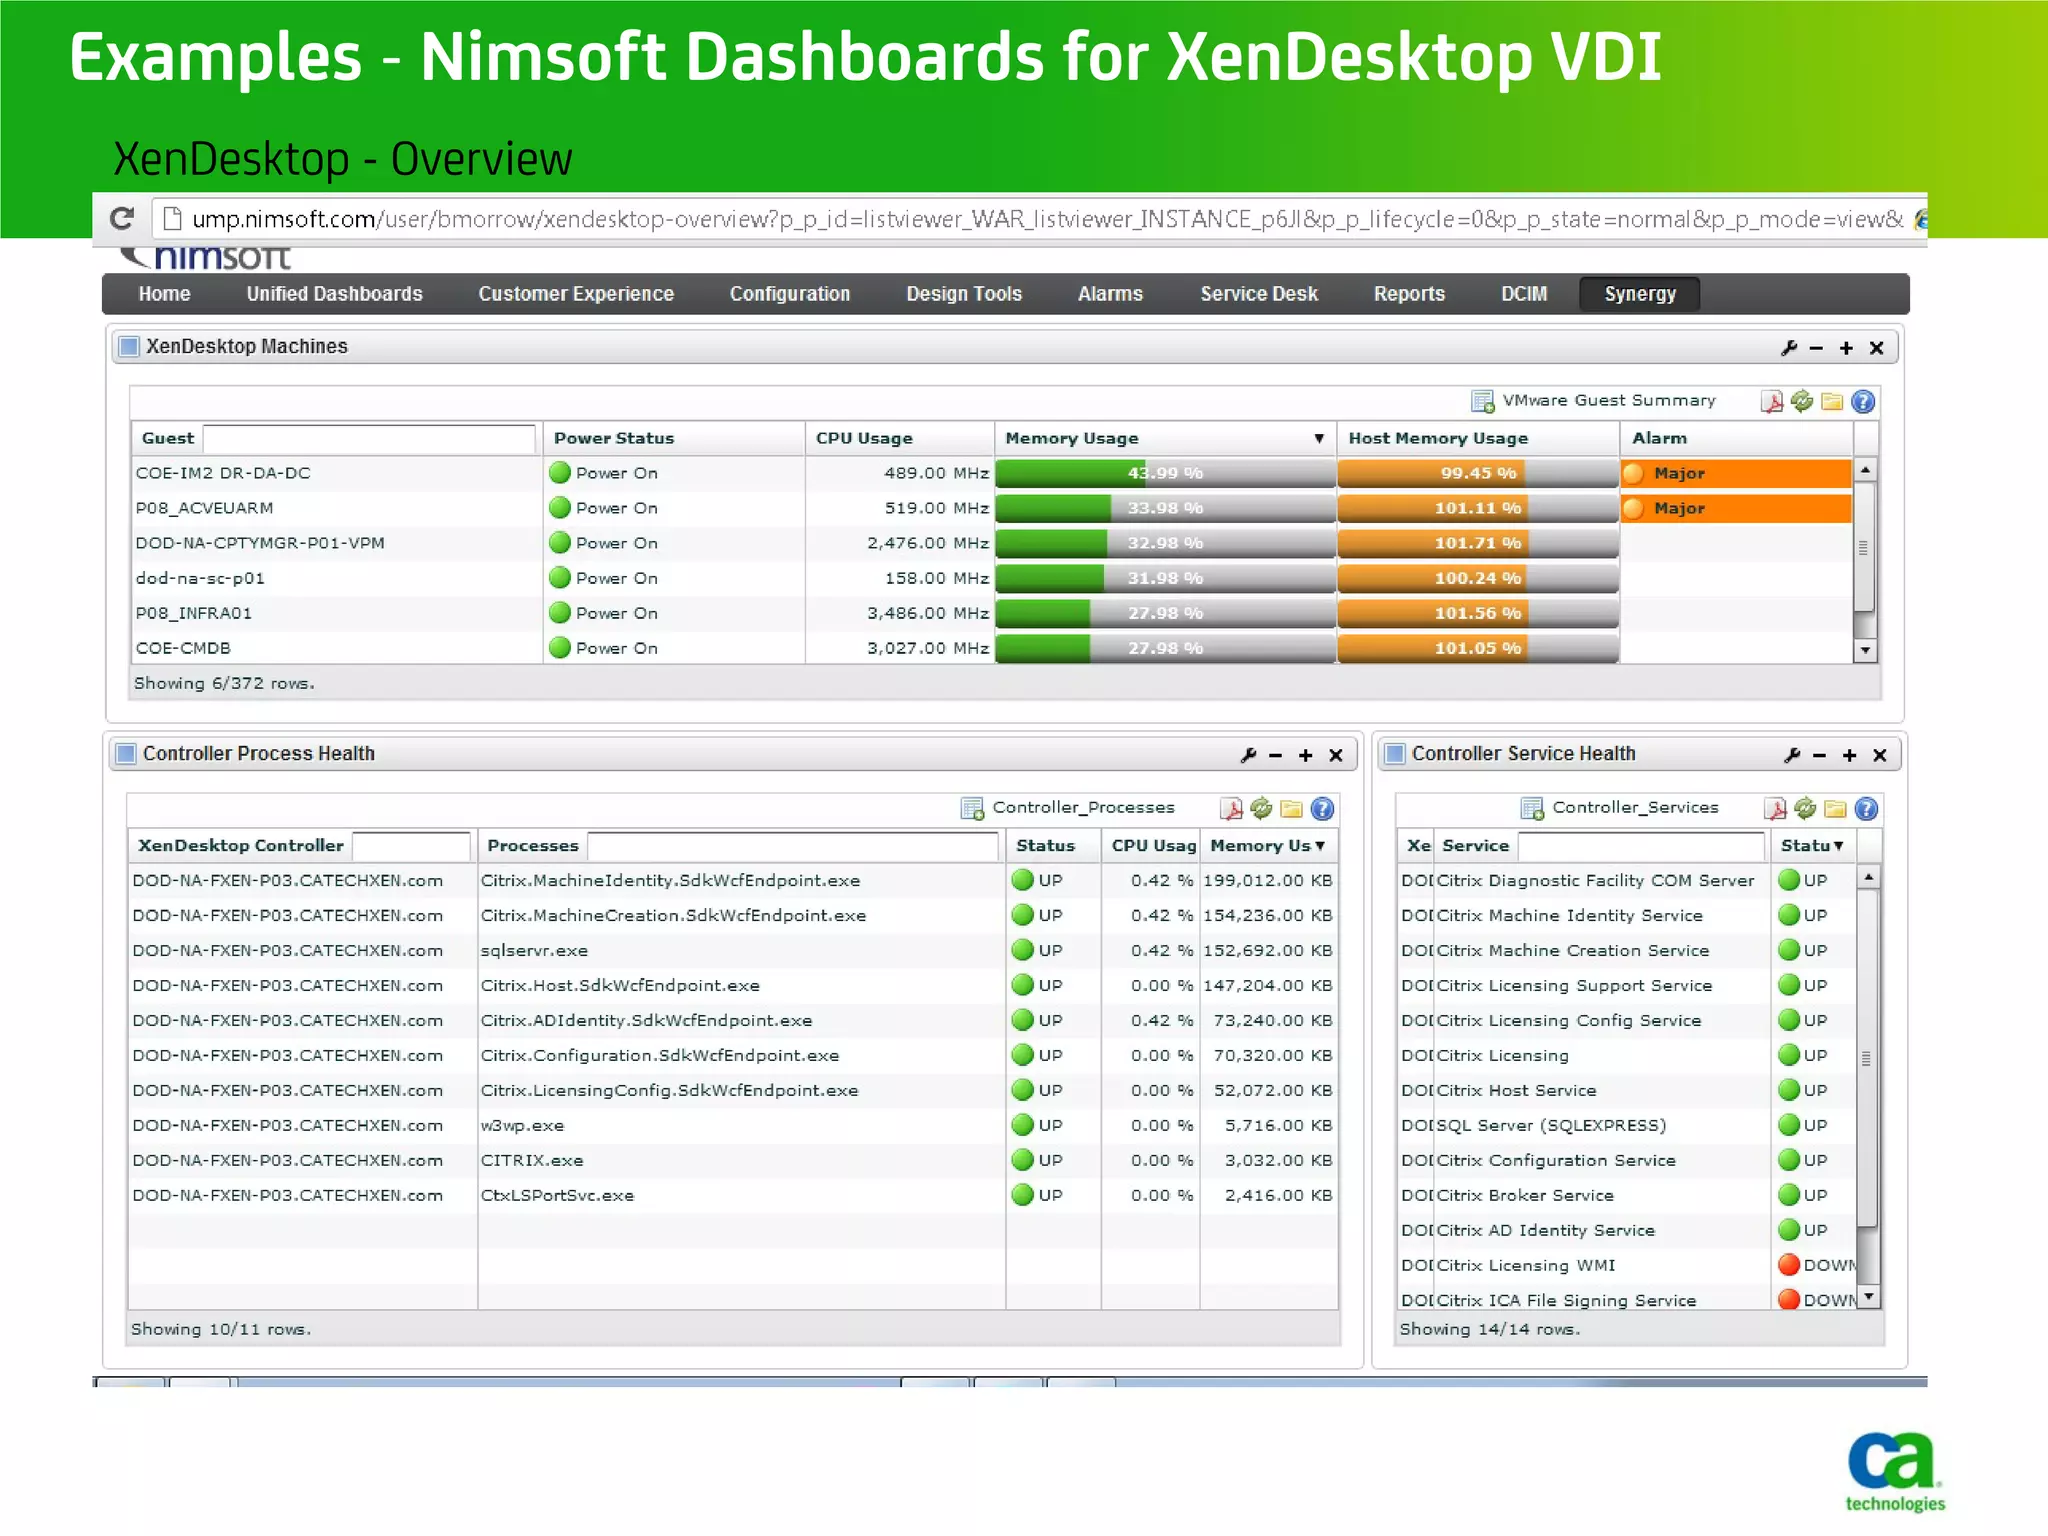Select Citrix Licensing WMI service row
This screenshot has height=1536, width=2048.
pos(1627,1266)
